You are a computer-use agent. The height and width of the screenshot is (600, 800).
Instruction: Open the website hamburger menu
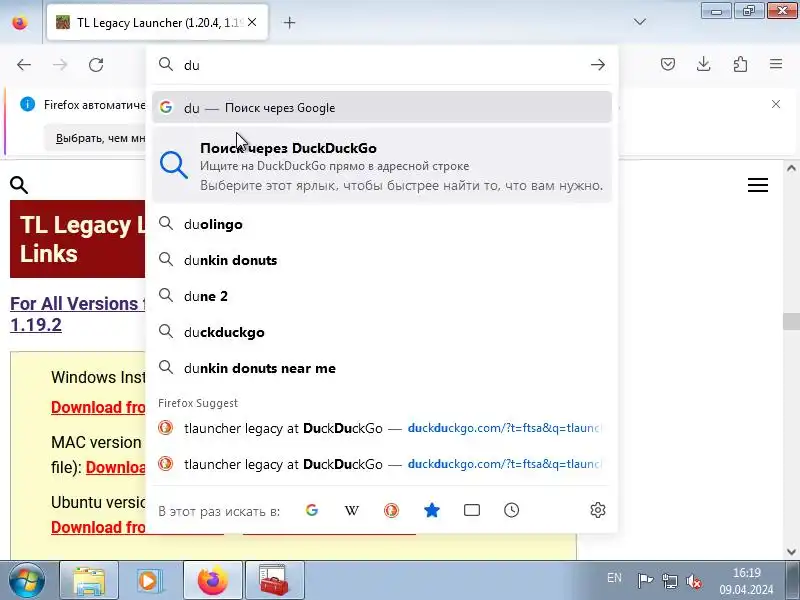(x=758, y=185)
